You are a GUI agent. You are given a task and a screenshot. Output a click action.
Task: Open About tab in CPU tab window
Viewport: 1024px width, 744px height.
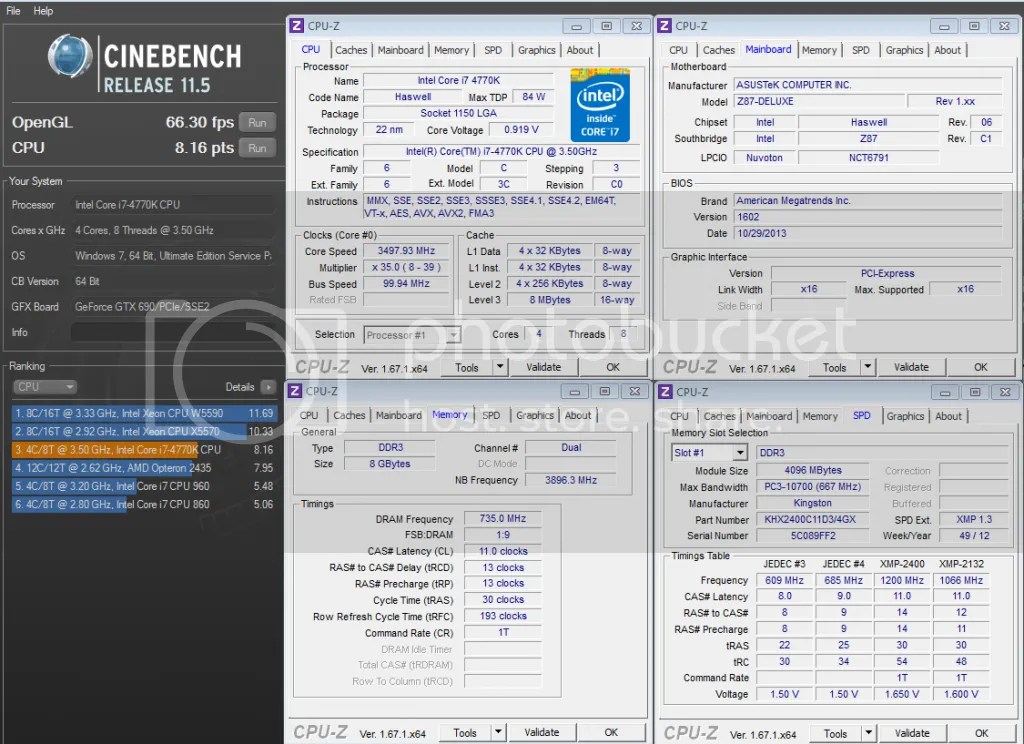580,50
